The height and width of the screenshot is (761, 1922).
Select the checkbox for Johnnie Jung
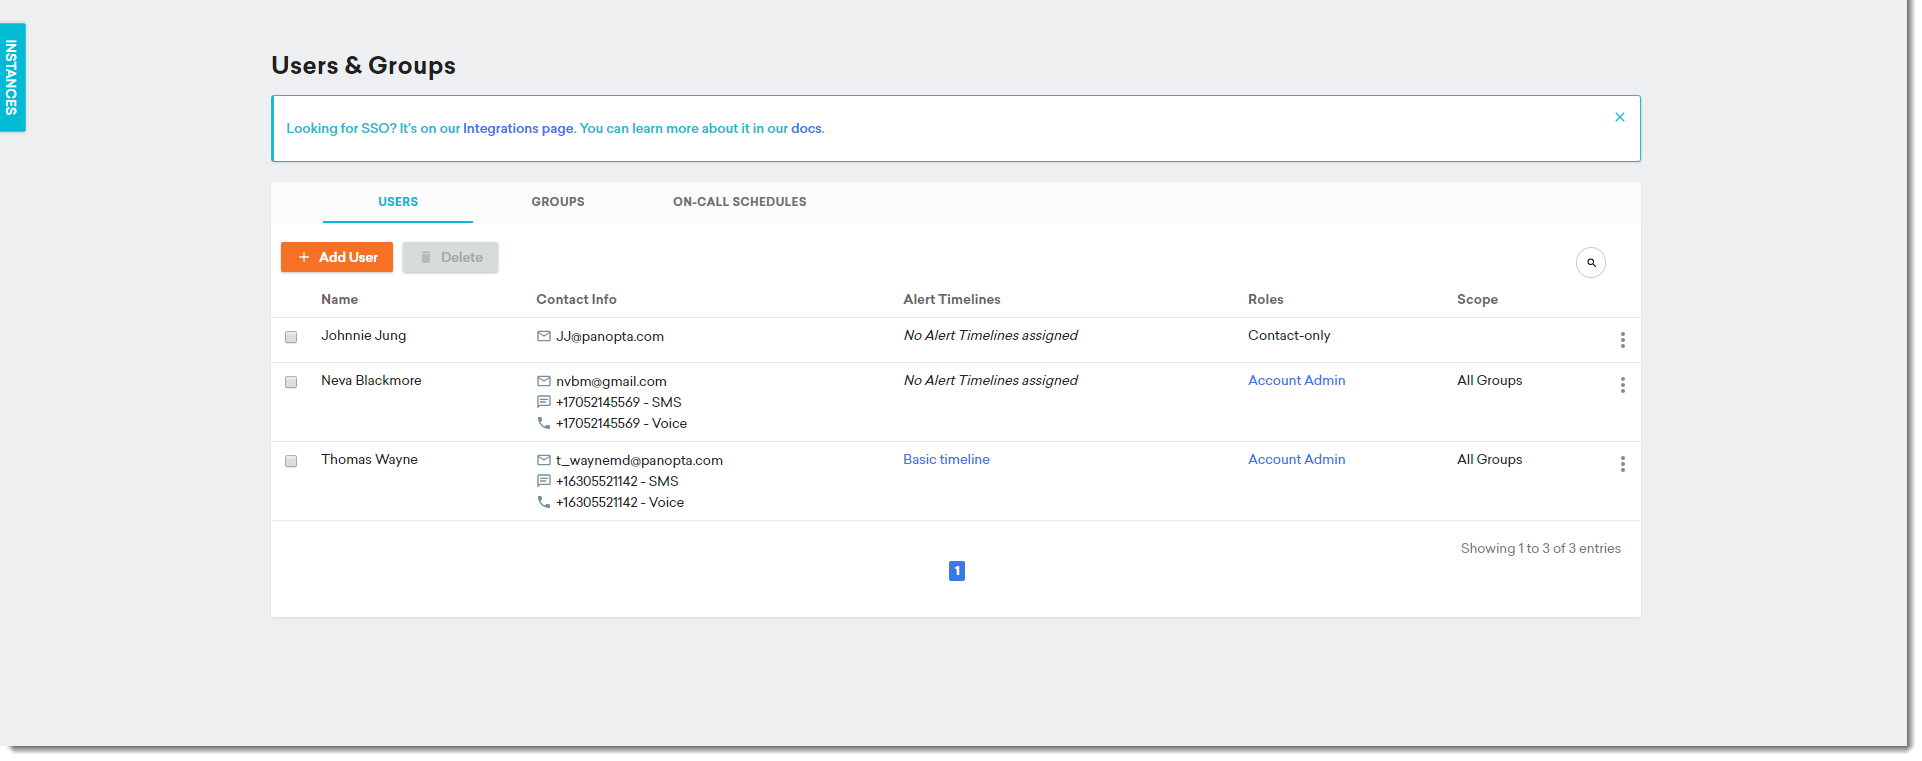291,337
